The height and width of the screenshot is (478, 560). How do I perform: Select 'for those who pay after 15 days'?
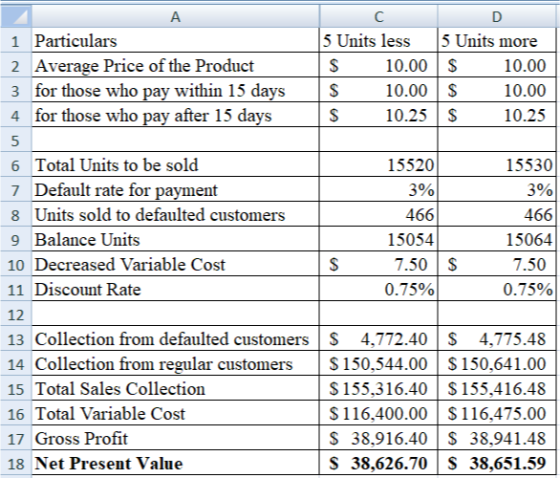(x=175, y=115)
